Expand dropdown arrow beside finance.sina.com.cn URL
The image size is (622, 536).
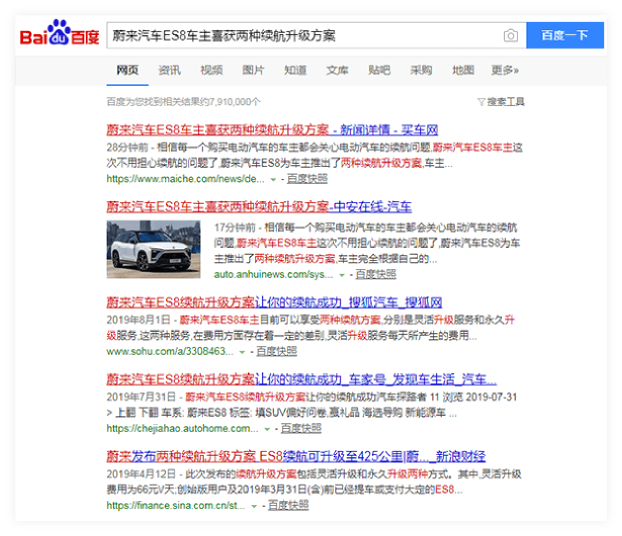[254, 506]
